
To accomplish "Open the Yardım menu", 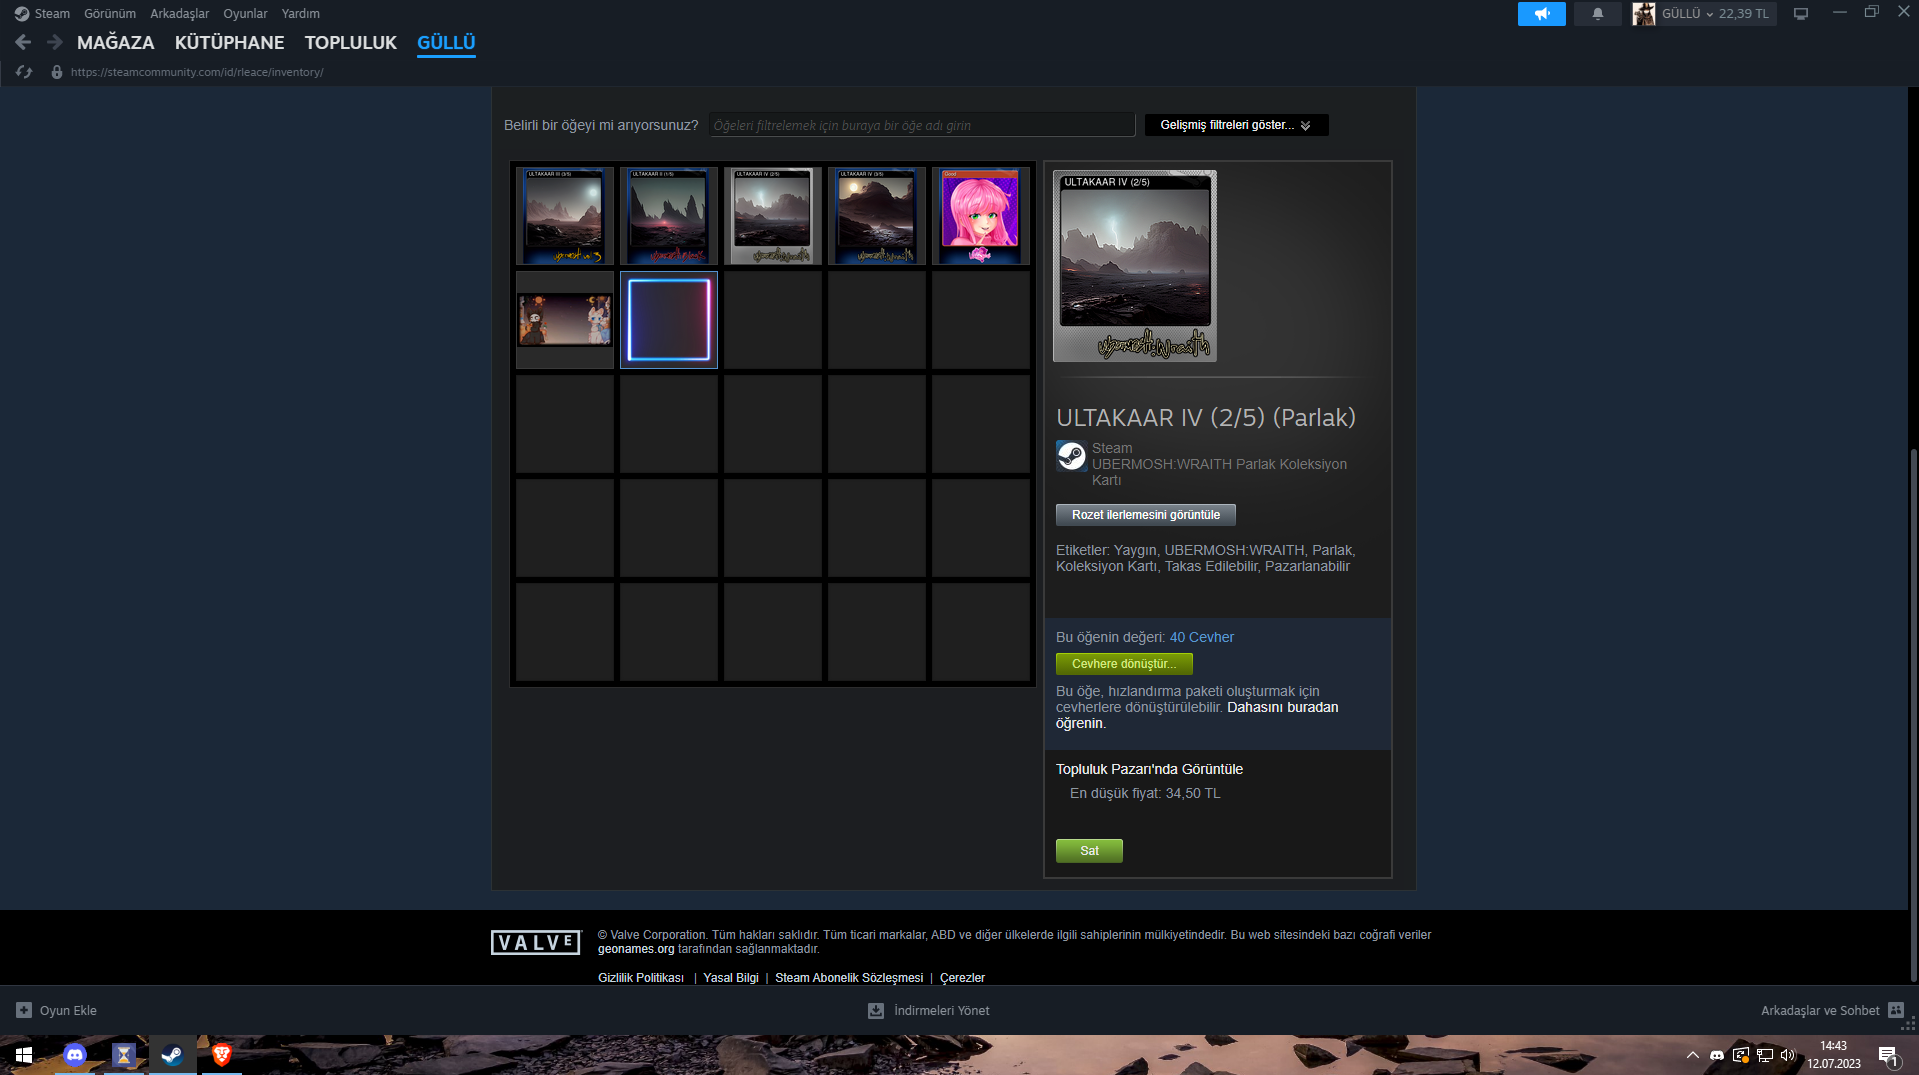I will [301, 14].
